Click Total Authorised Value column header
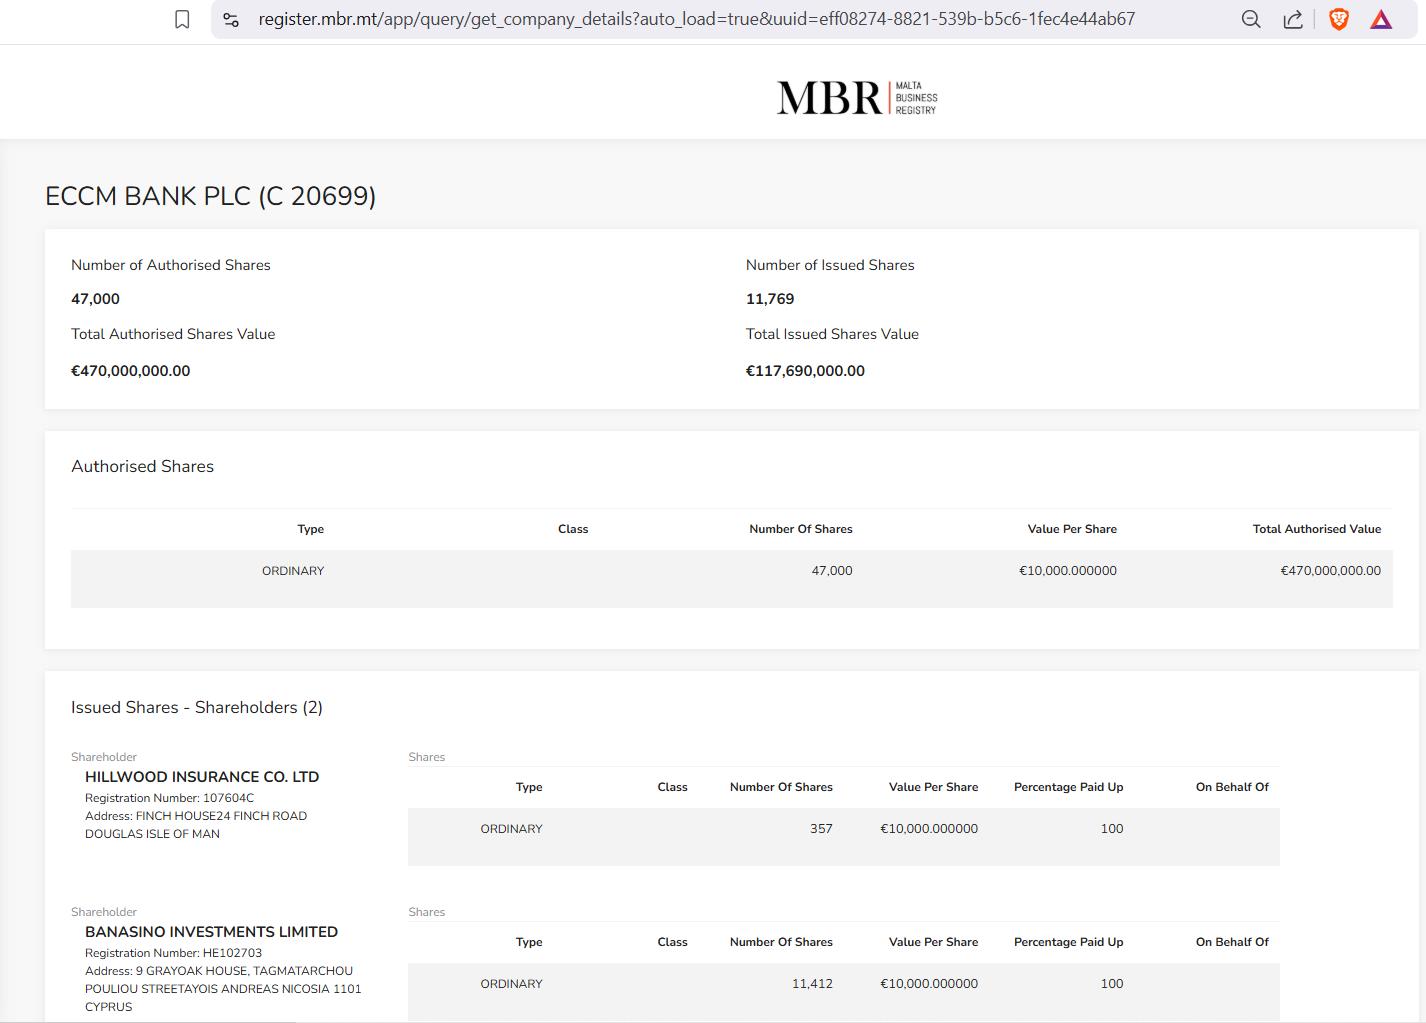 pyautogui.click(x=1316, y=529)
